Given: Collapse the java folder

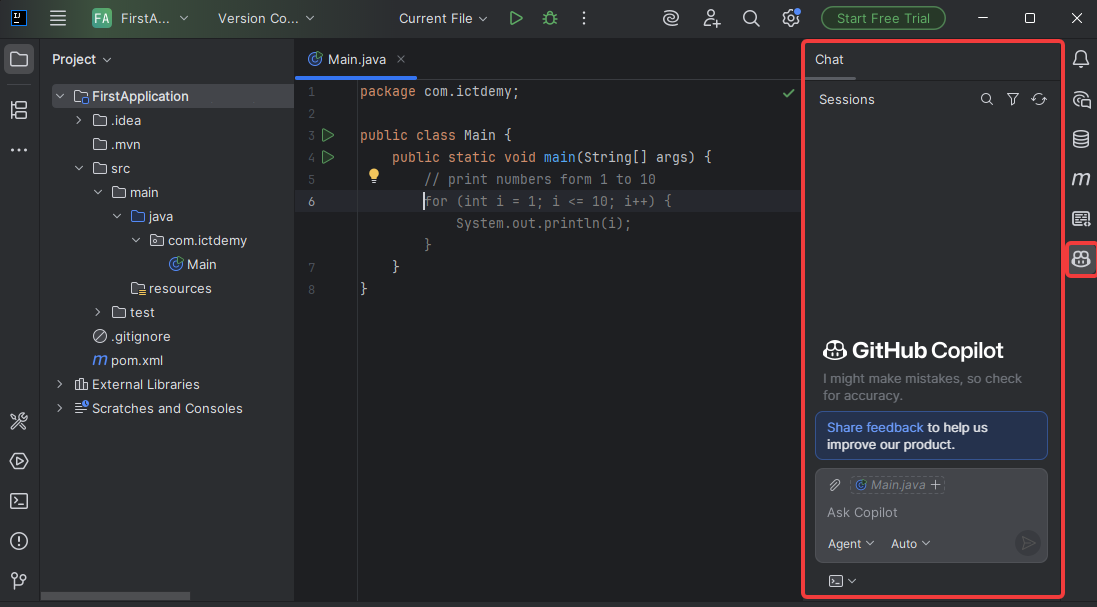Looking at the screenshot, I should [117, 216].
